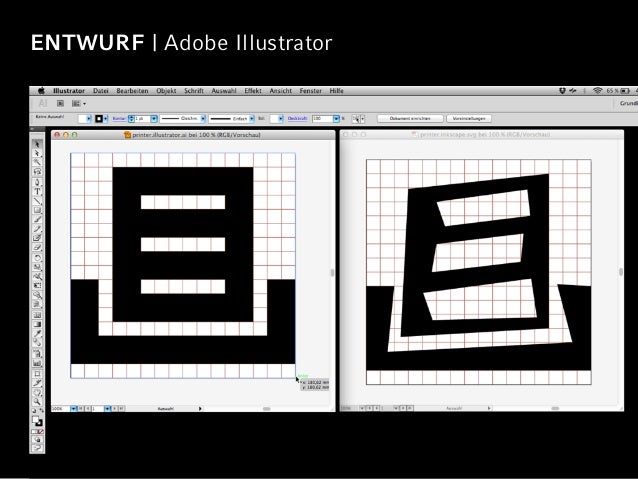Click the Go to Bridge icon

(x=60, y=104)
